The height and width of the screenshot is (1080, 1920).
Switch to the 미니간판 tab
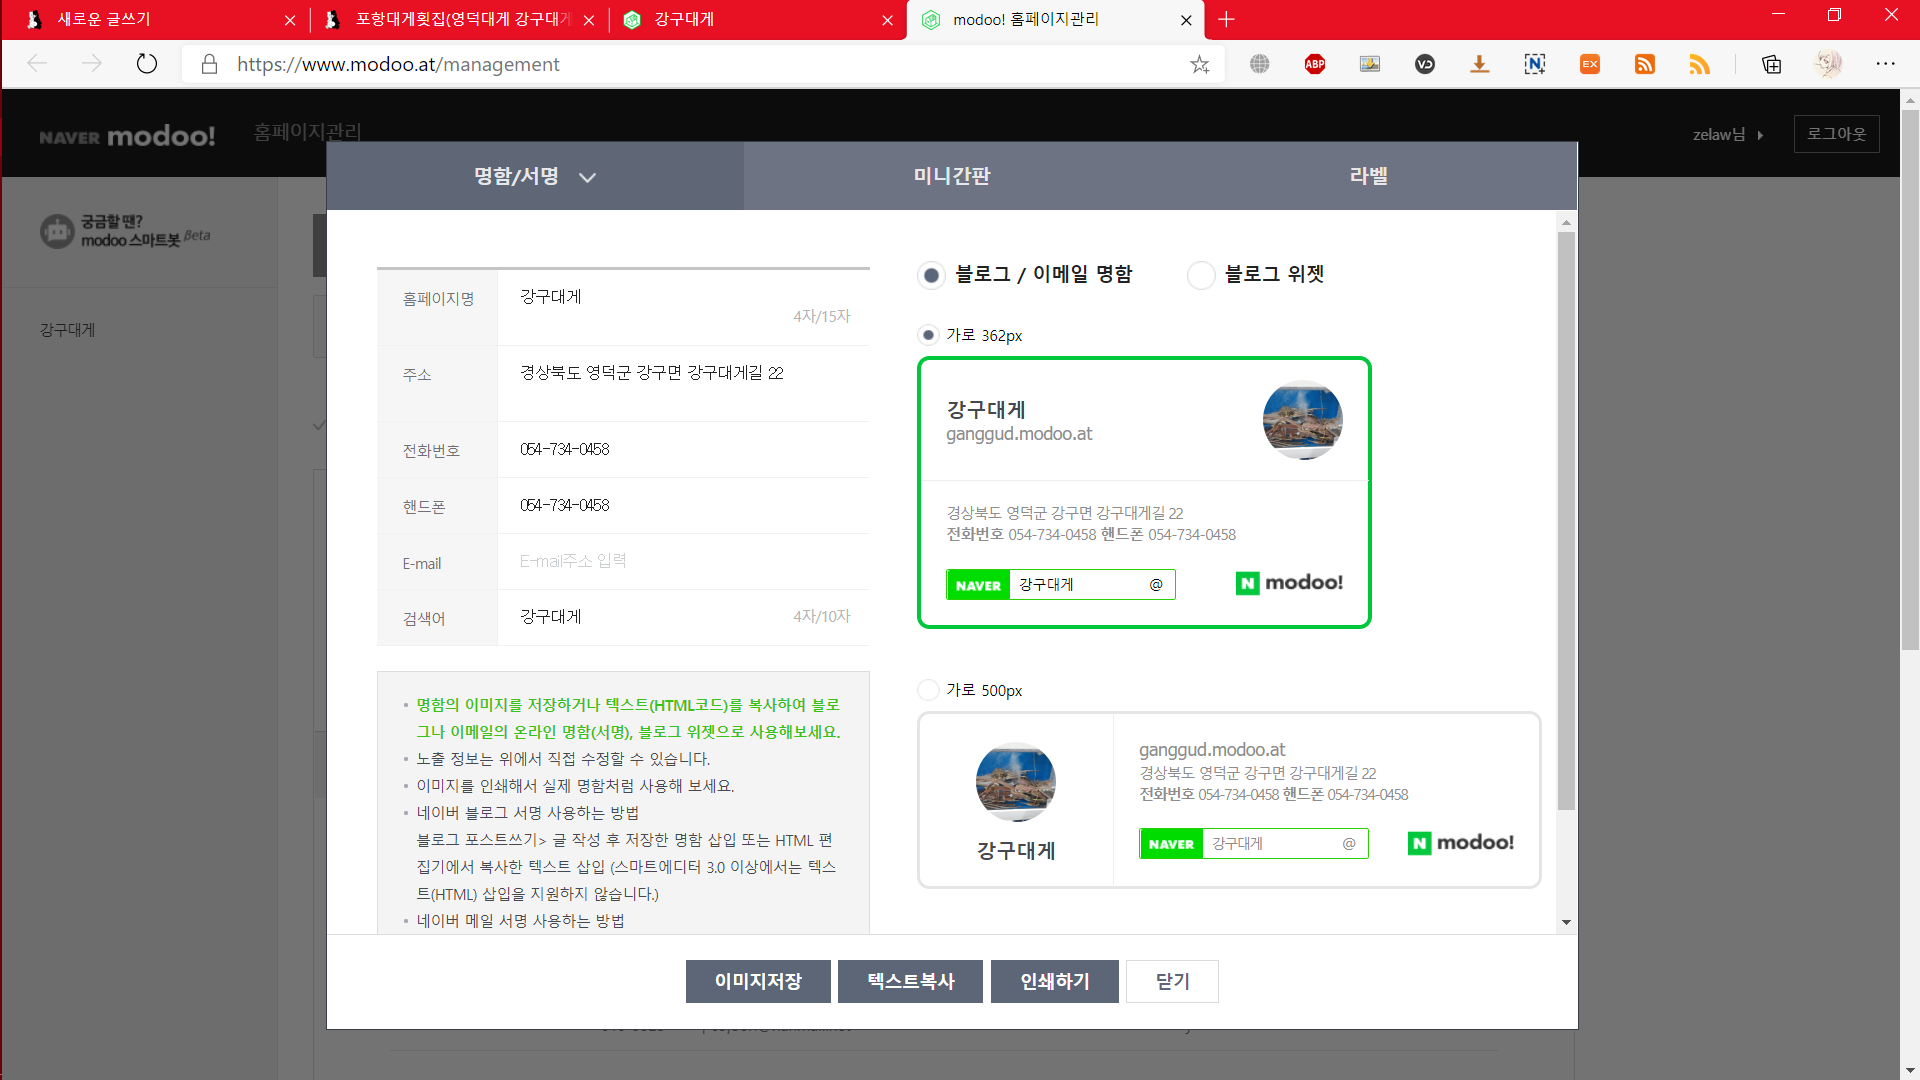click(951, 176)
